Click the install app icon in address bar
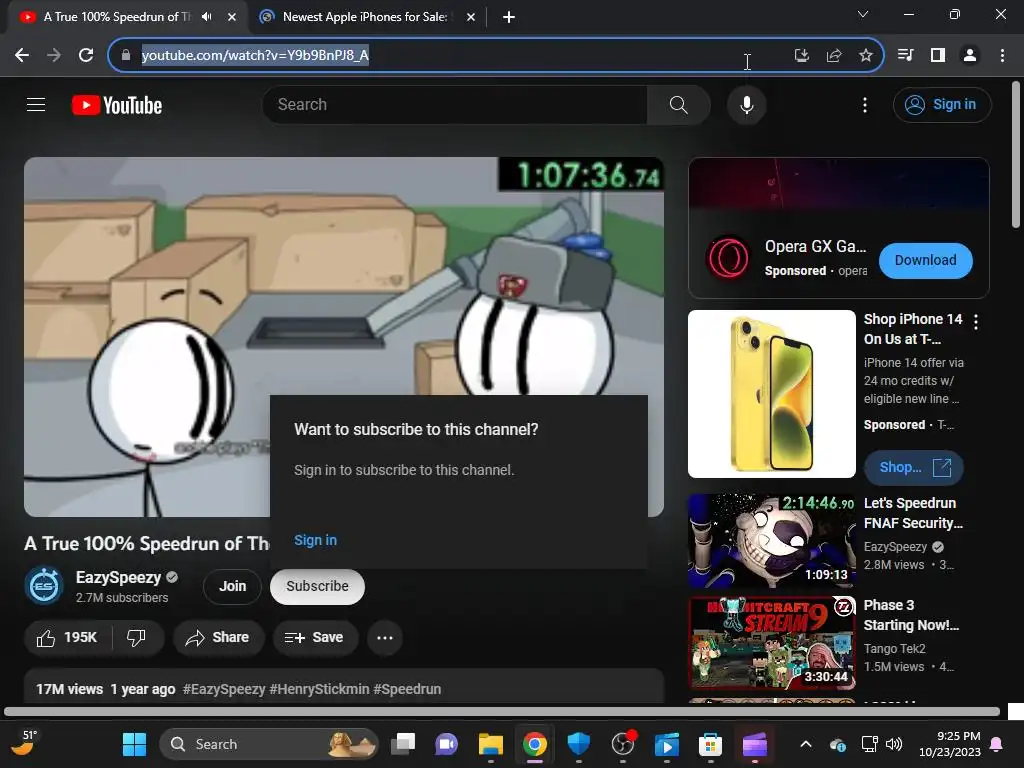This screenshot has height=768, width=1024. [x=801, y=56]
